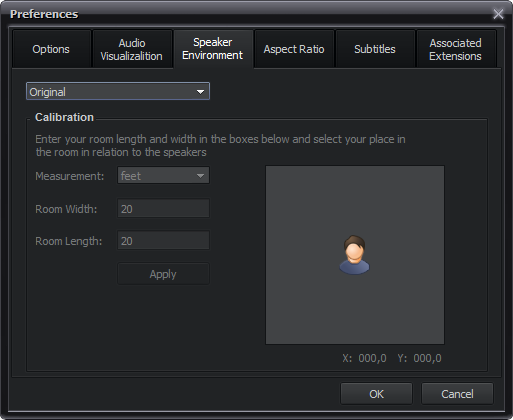Click the Apply calibration button

click(x=163, y=274)
